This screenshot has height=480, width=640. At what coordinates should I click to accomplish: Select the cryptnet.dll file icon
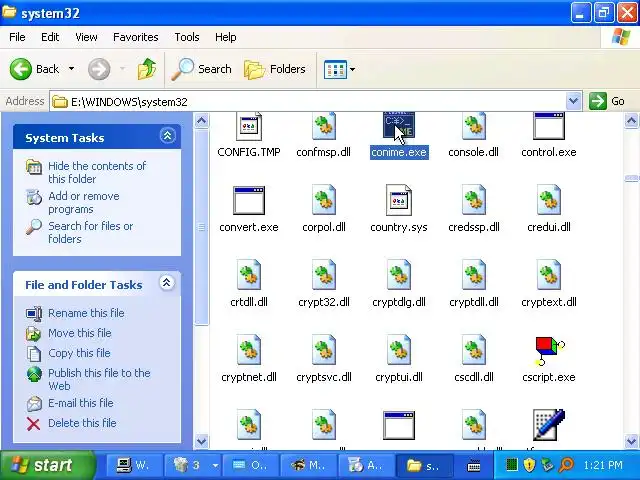(249, 350)
